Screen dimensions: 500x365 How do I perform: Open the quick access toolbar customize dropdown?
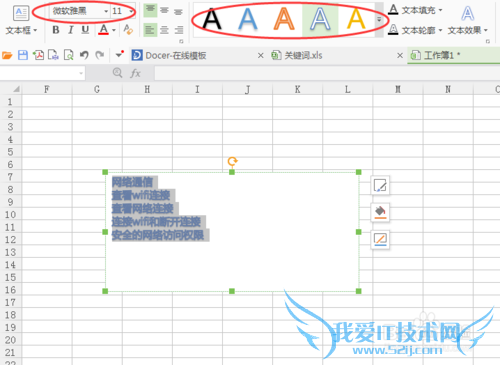click(x=119, y=54)
